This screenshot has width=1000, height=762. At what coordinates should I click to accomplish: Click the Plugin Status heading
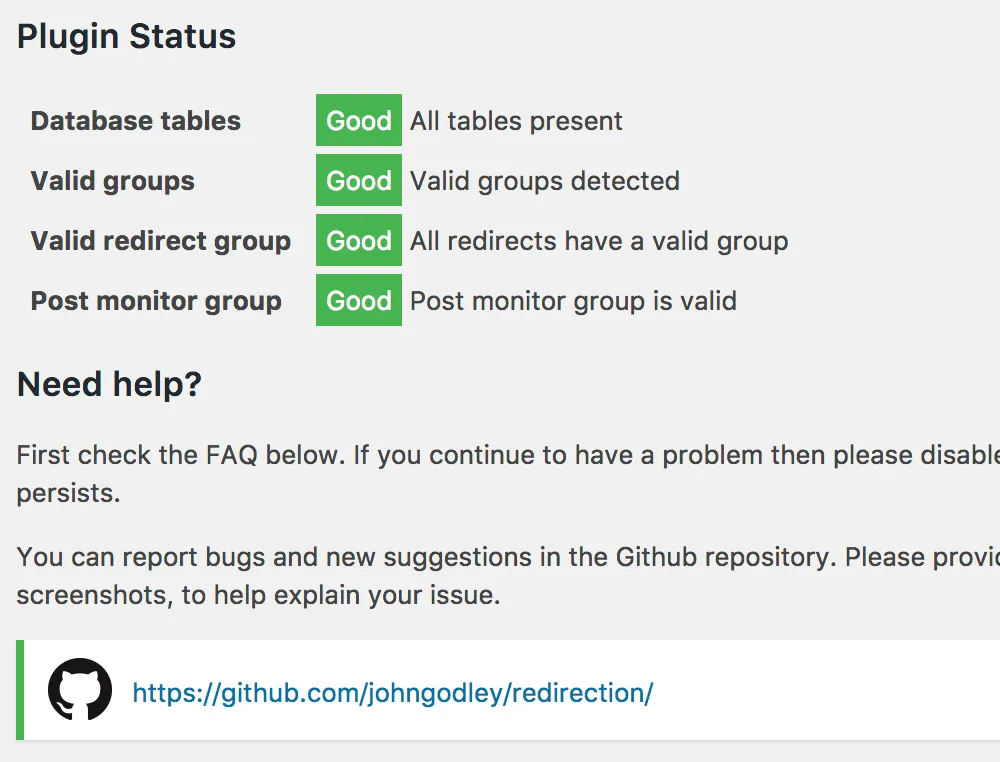coord(126,36)
